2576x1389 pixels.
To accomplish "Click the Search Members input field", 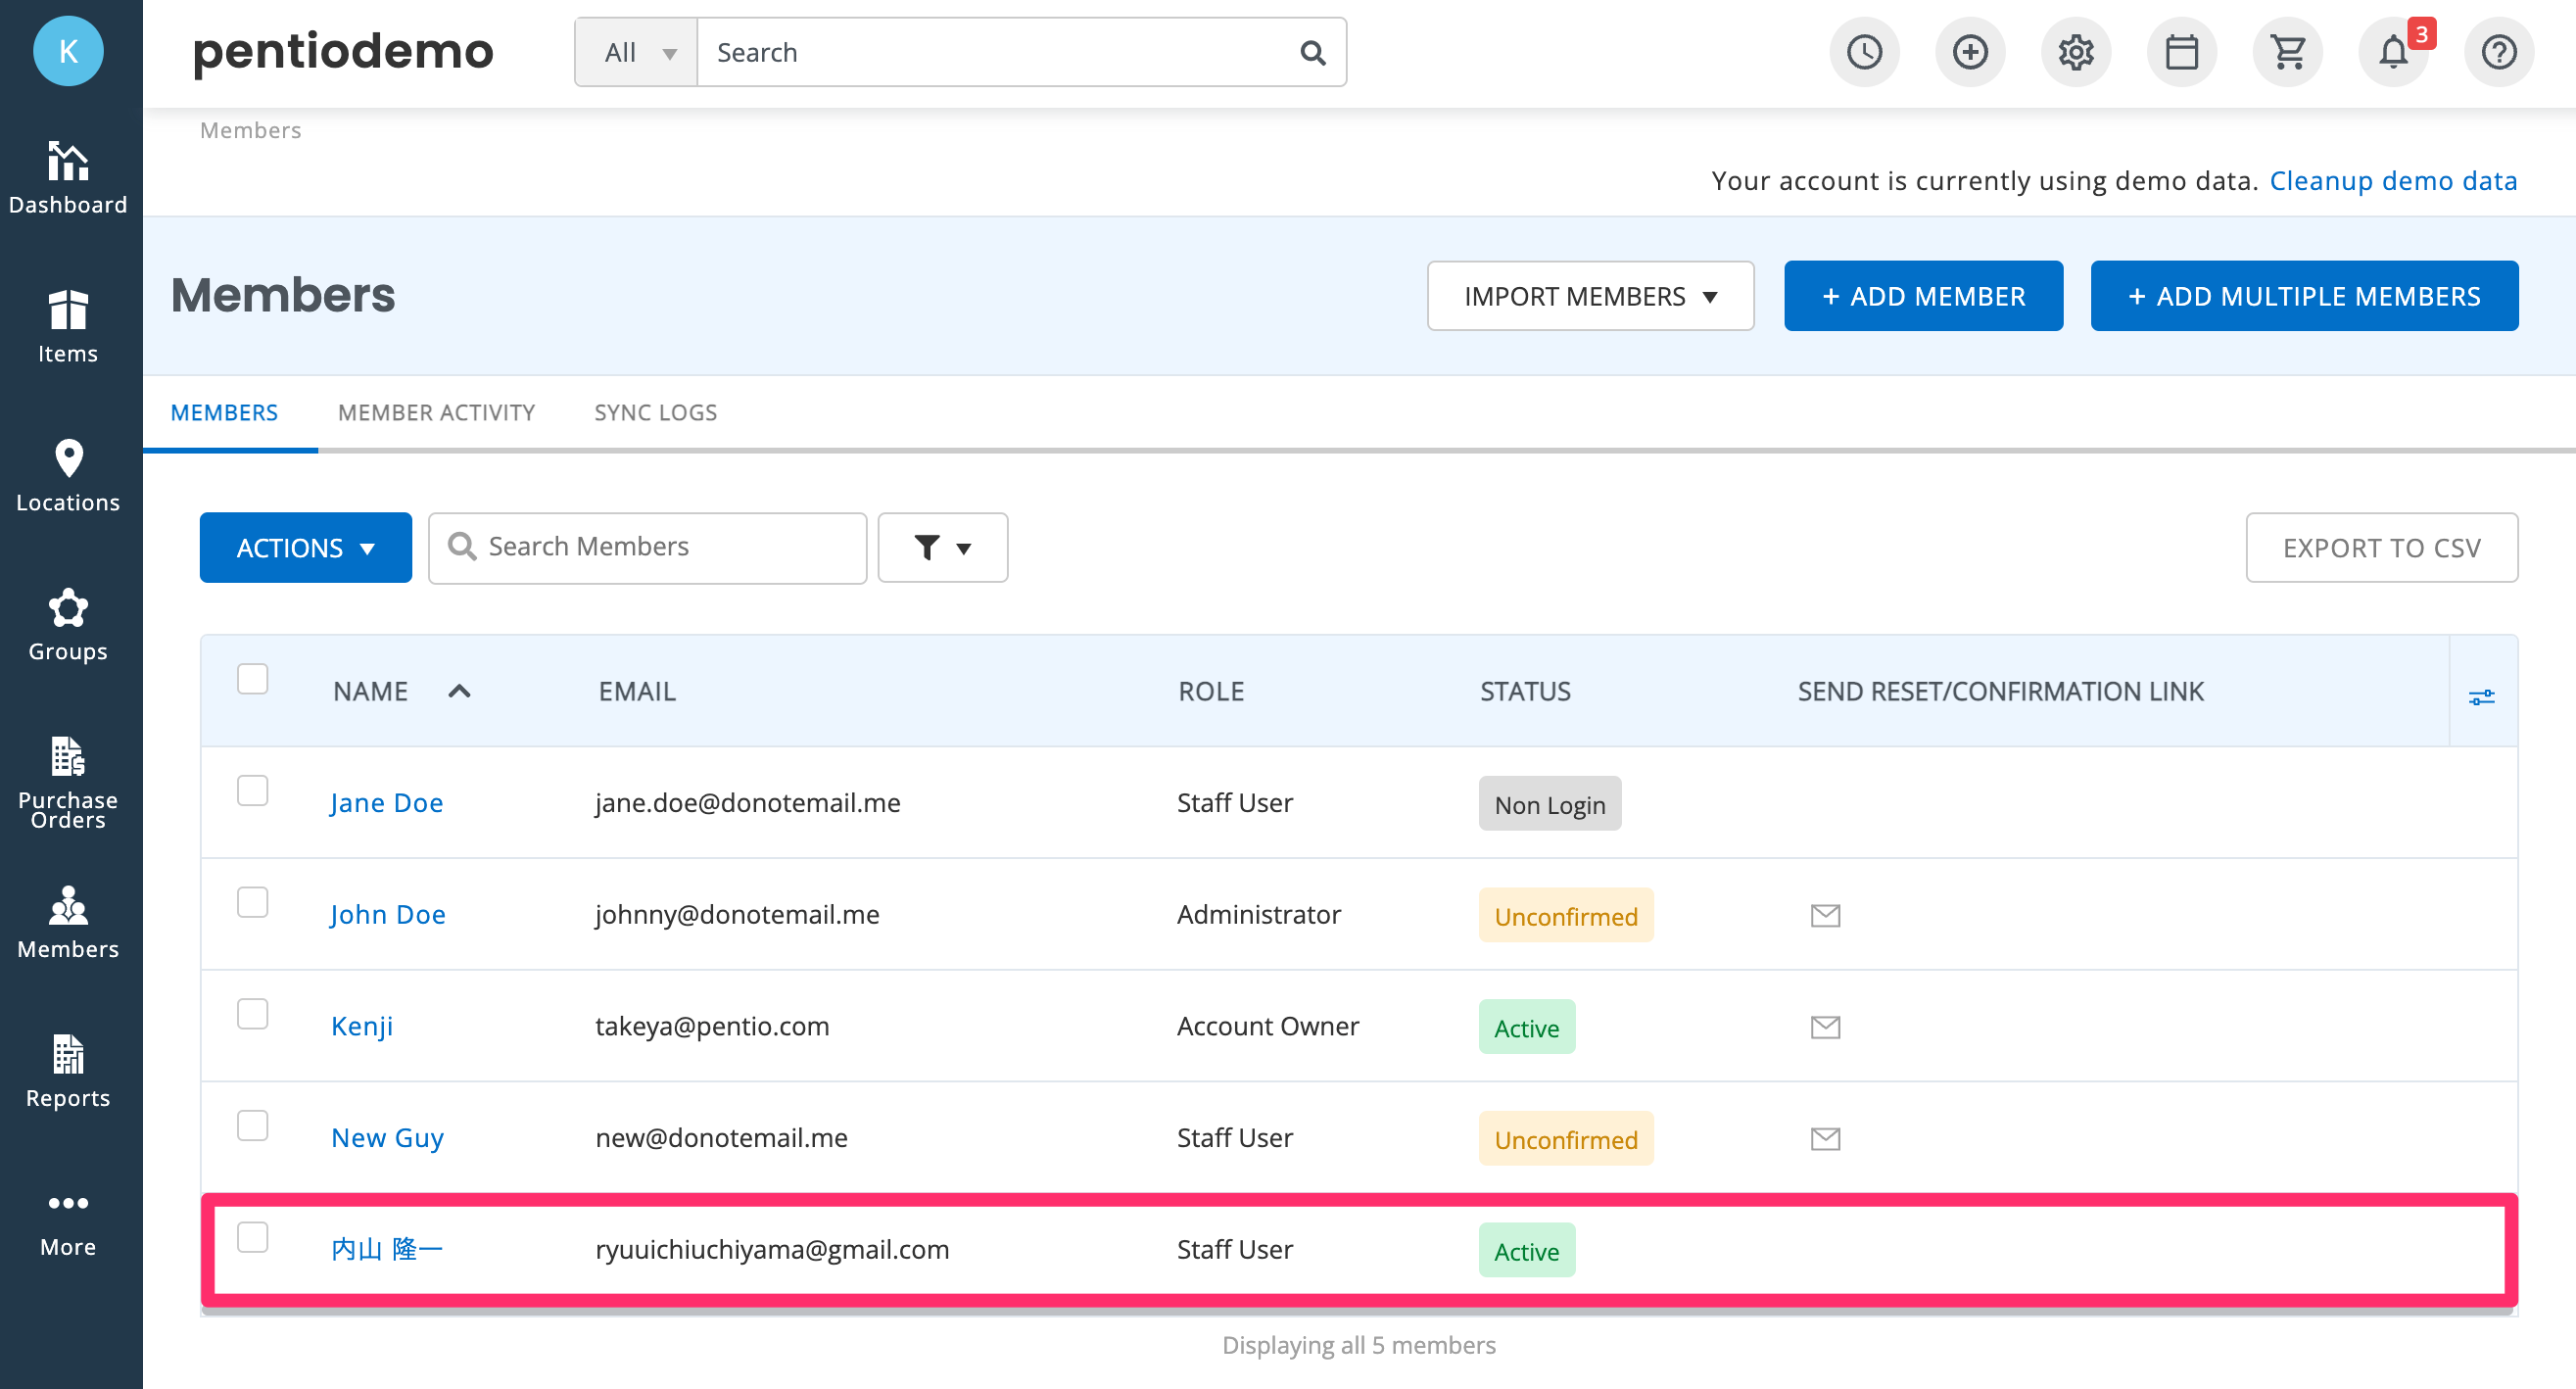I will (647, 547).
